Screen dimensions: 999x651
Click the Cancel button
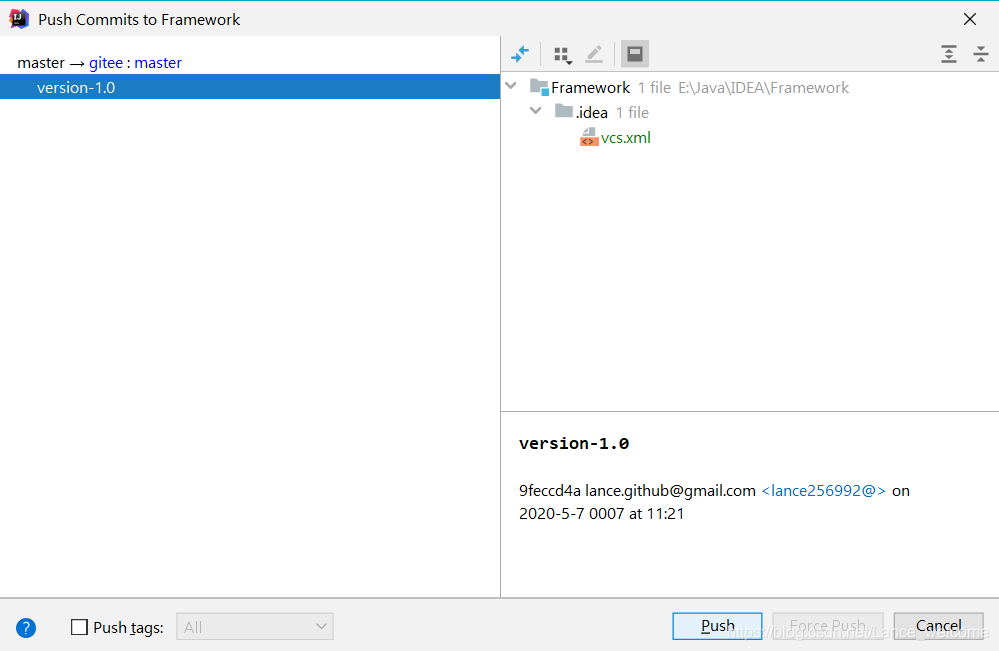click(x=938, y=626)
